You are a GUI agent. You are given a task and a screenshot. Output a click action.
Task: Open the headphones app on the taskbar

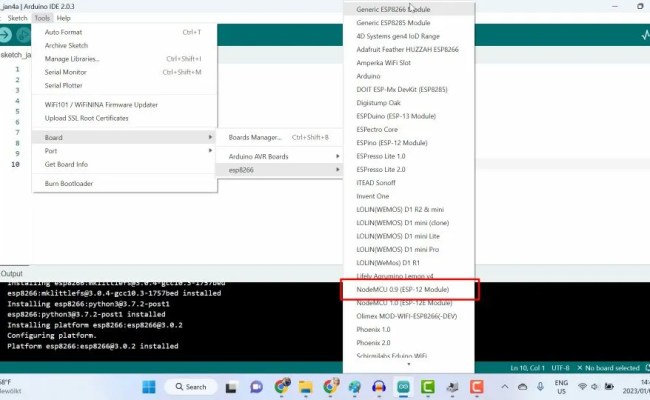point(379,387)
